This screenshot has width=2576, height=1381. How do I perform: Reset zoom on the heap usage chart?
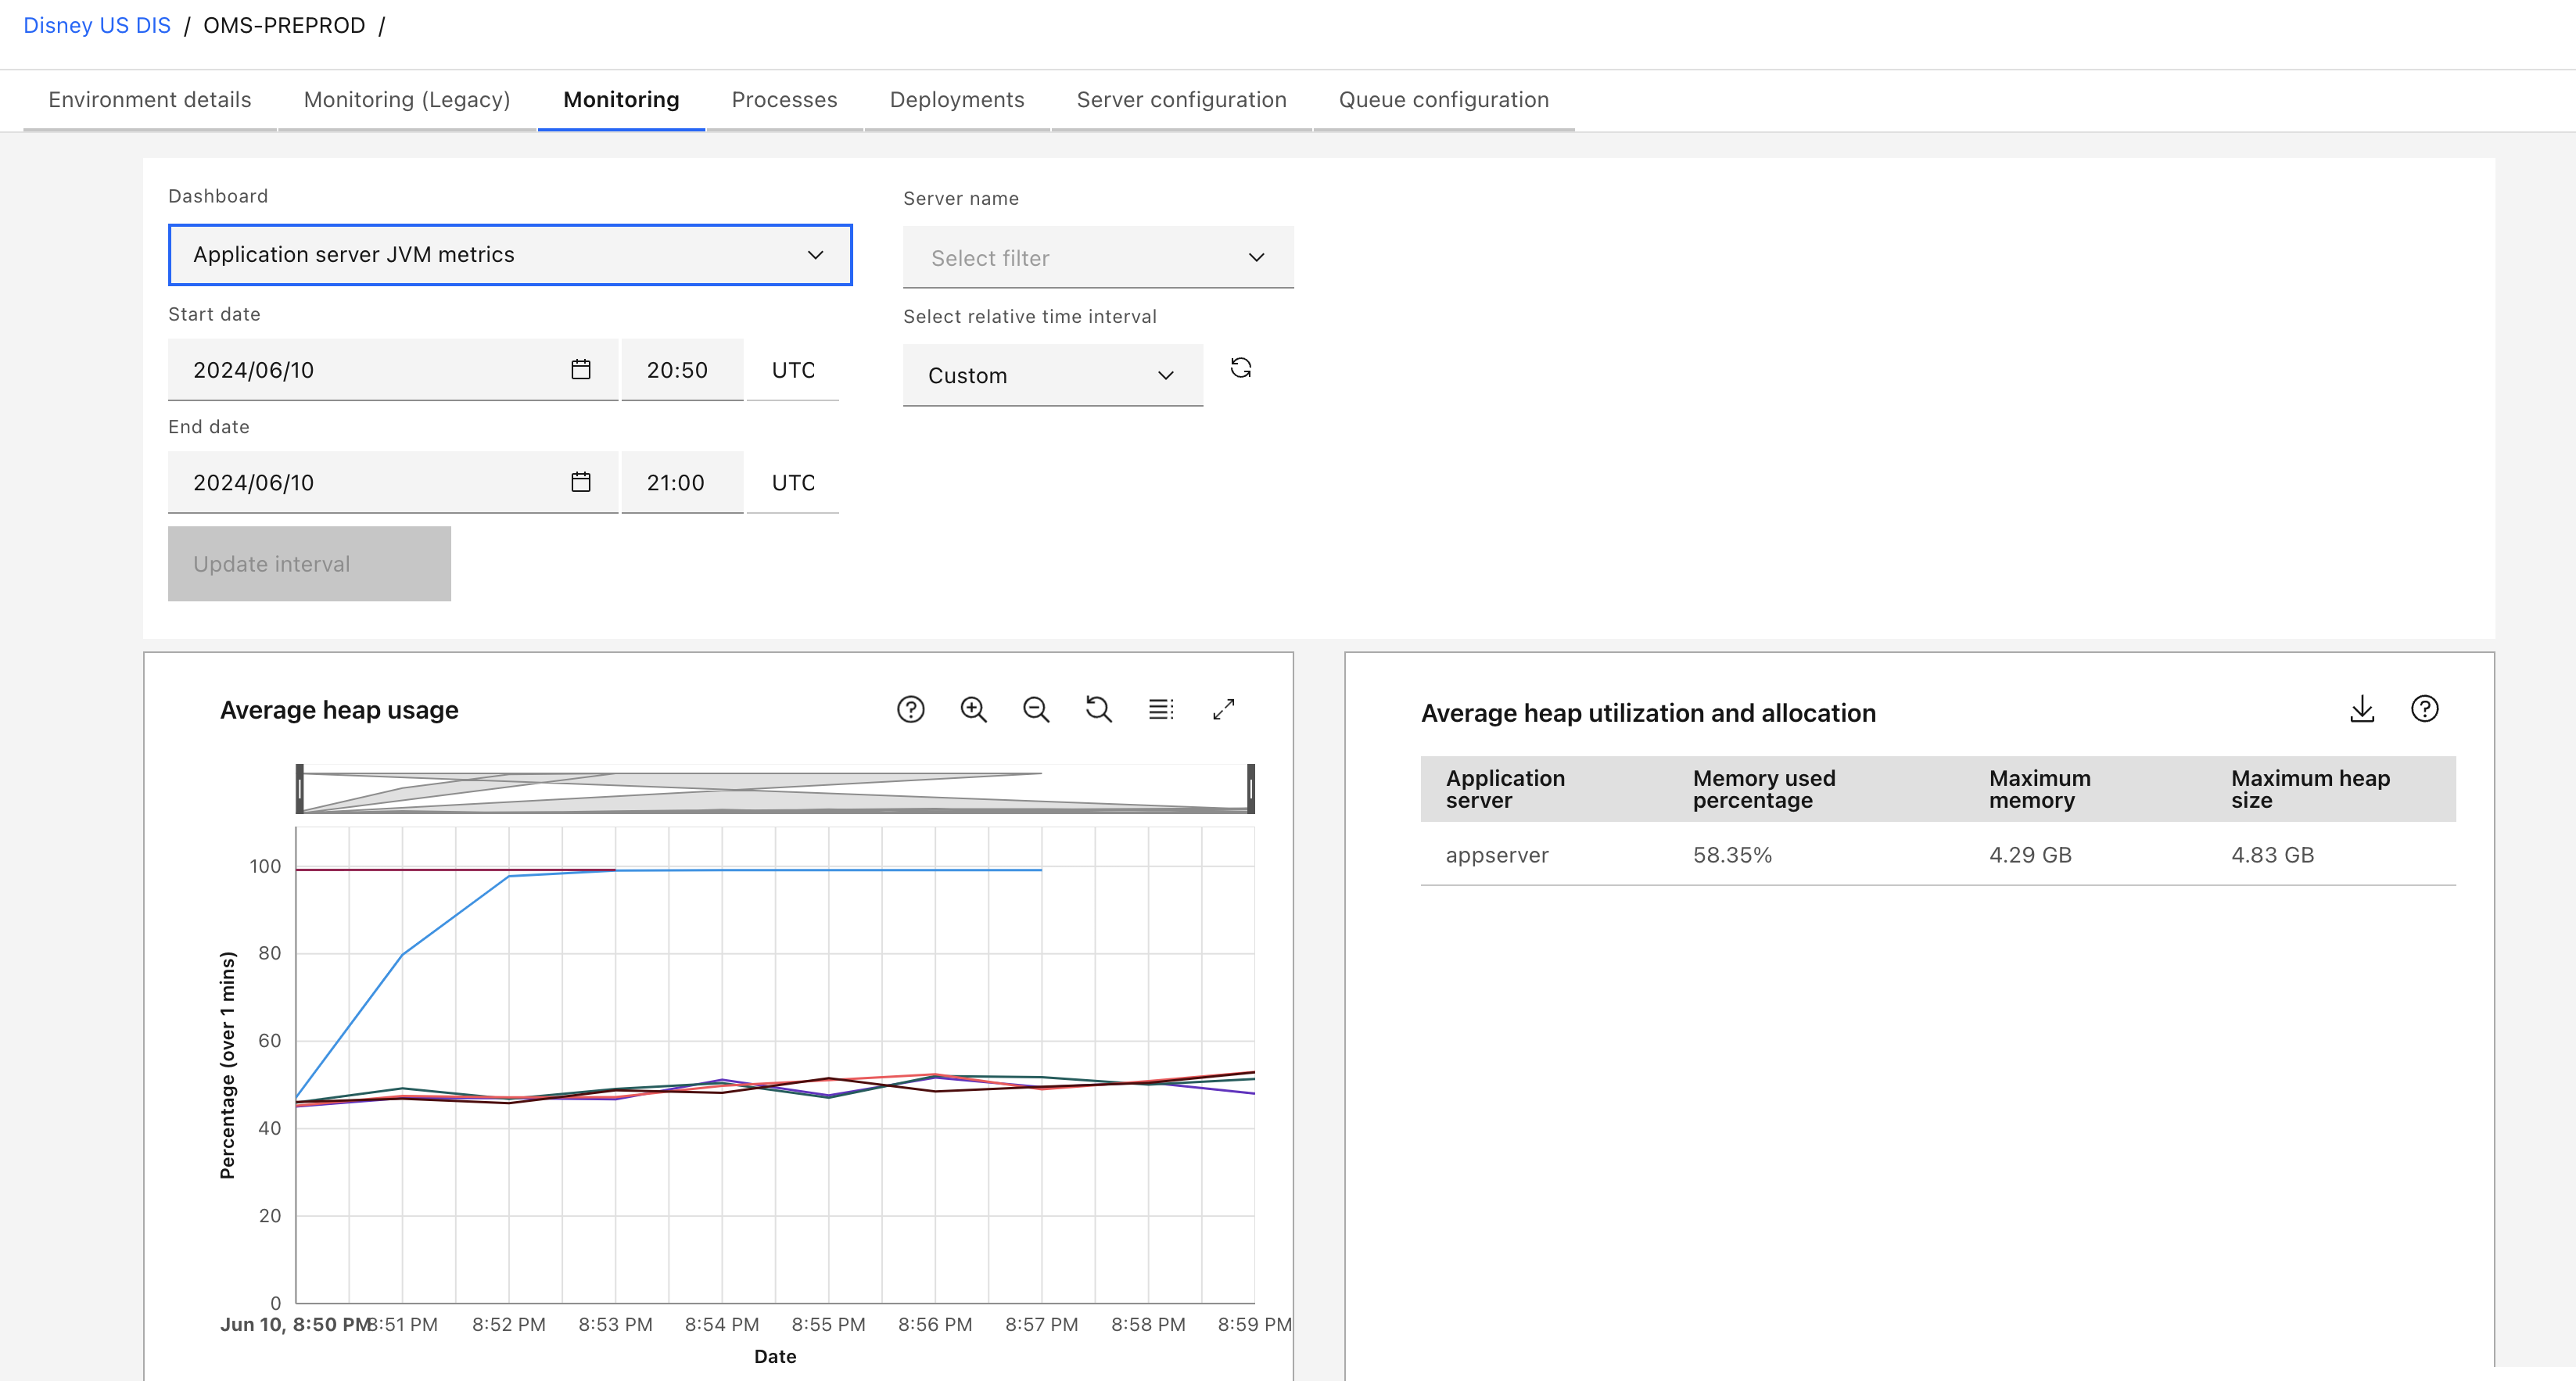[1098, 709]
